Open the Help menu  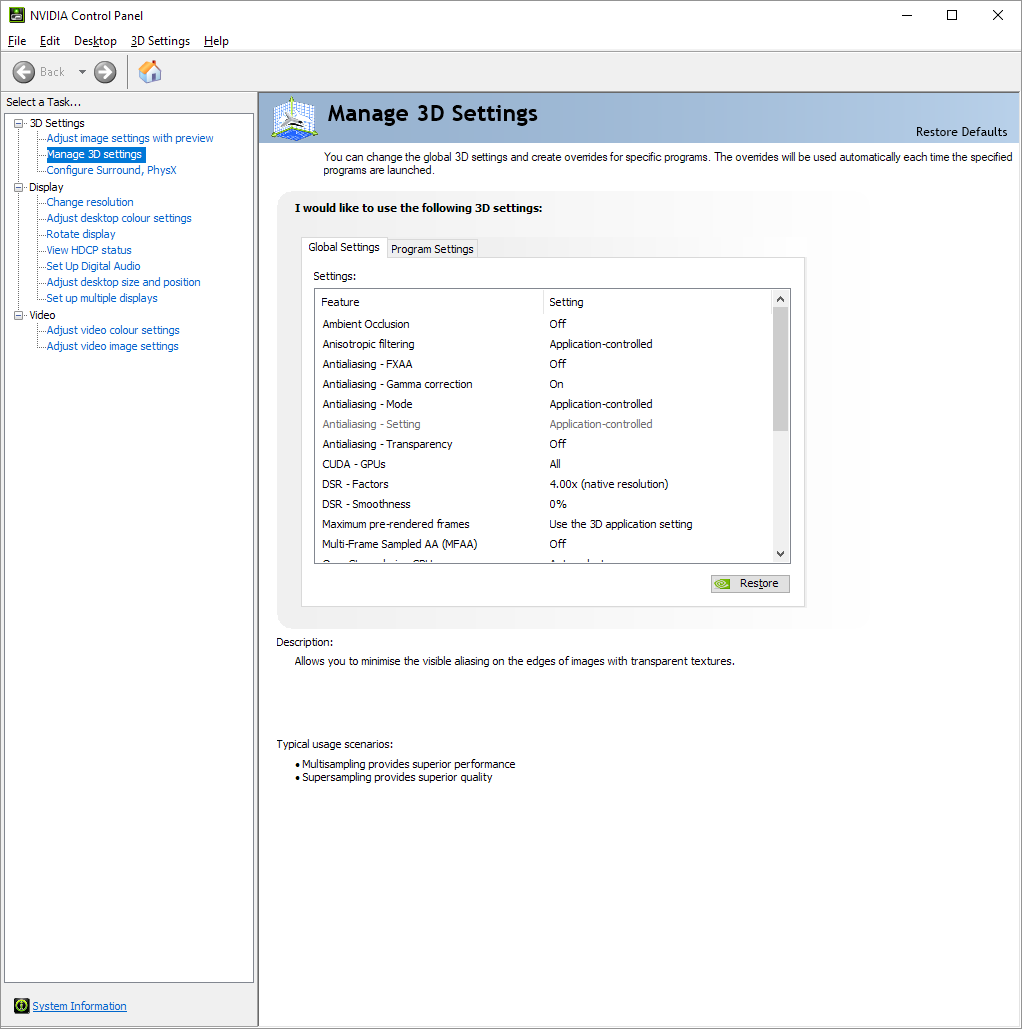[216, 41]
